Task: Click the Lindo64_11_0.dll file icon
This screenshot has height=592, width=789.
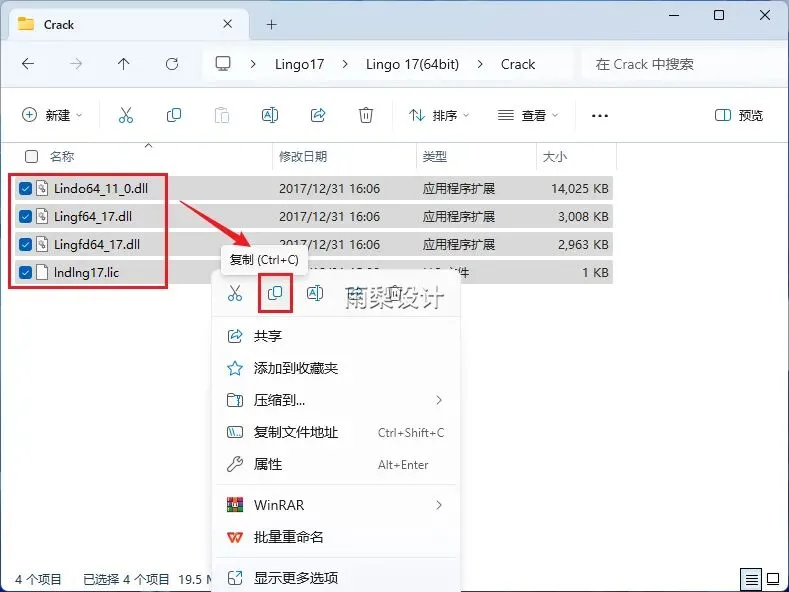Action: (x=42, y=188)
